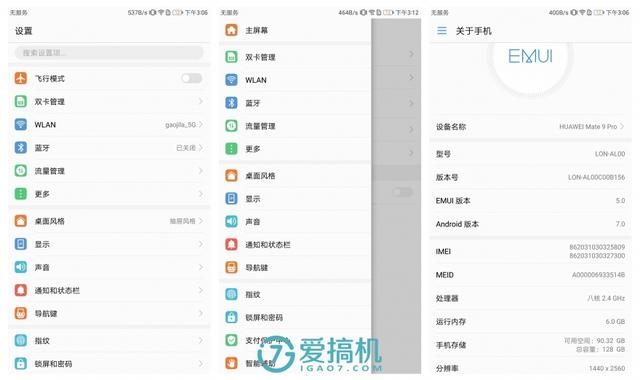This screenshot has height=380, width=640.
Task: Open 流量管理 icon in left settings list
Action: pyautogui.click(x=21, y=171)
